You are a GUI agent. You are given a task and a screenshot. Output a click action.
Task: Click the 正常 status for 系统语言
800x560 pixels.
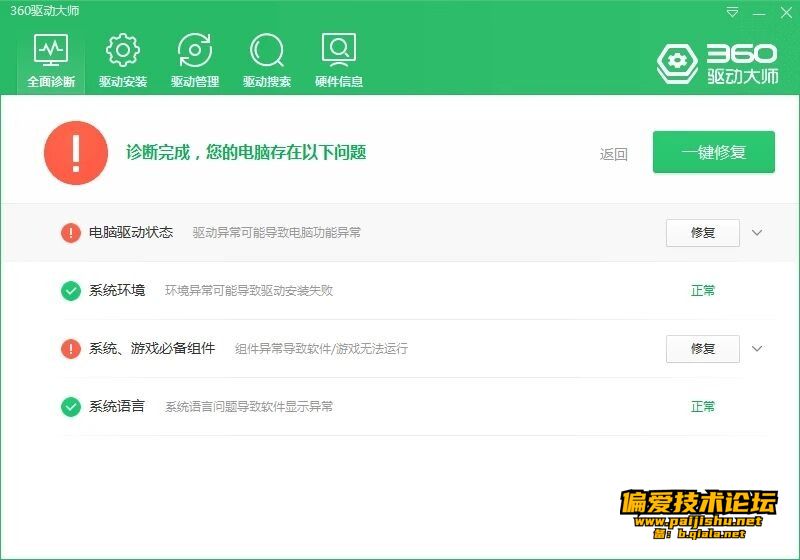(703, 406)
